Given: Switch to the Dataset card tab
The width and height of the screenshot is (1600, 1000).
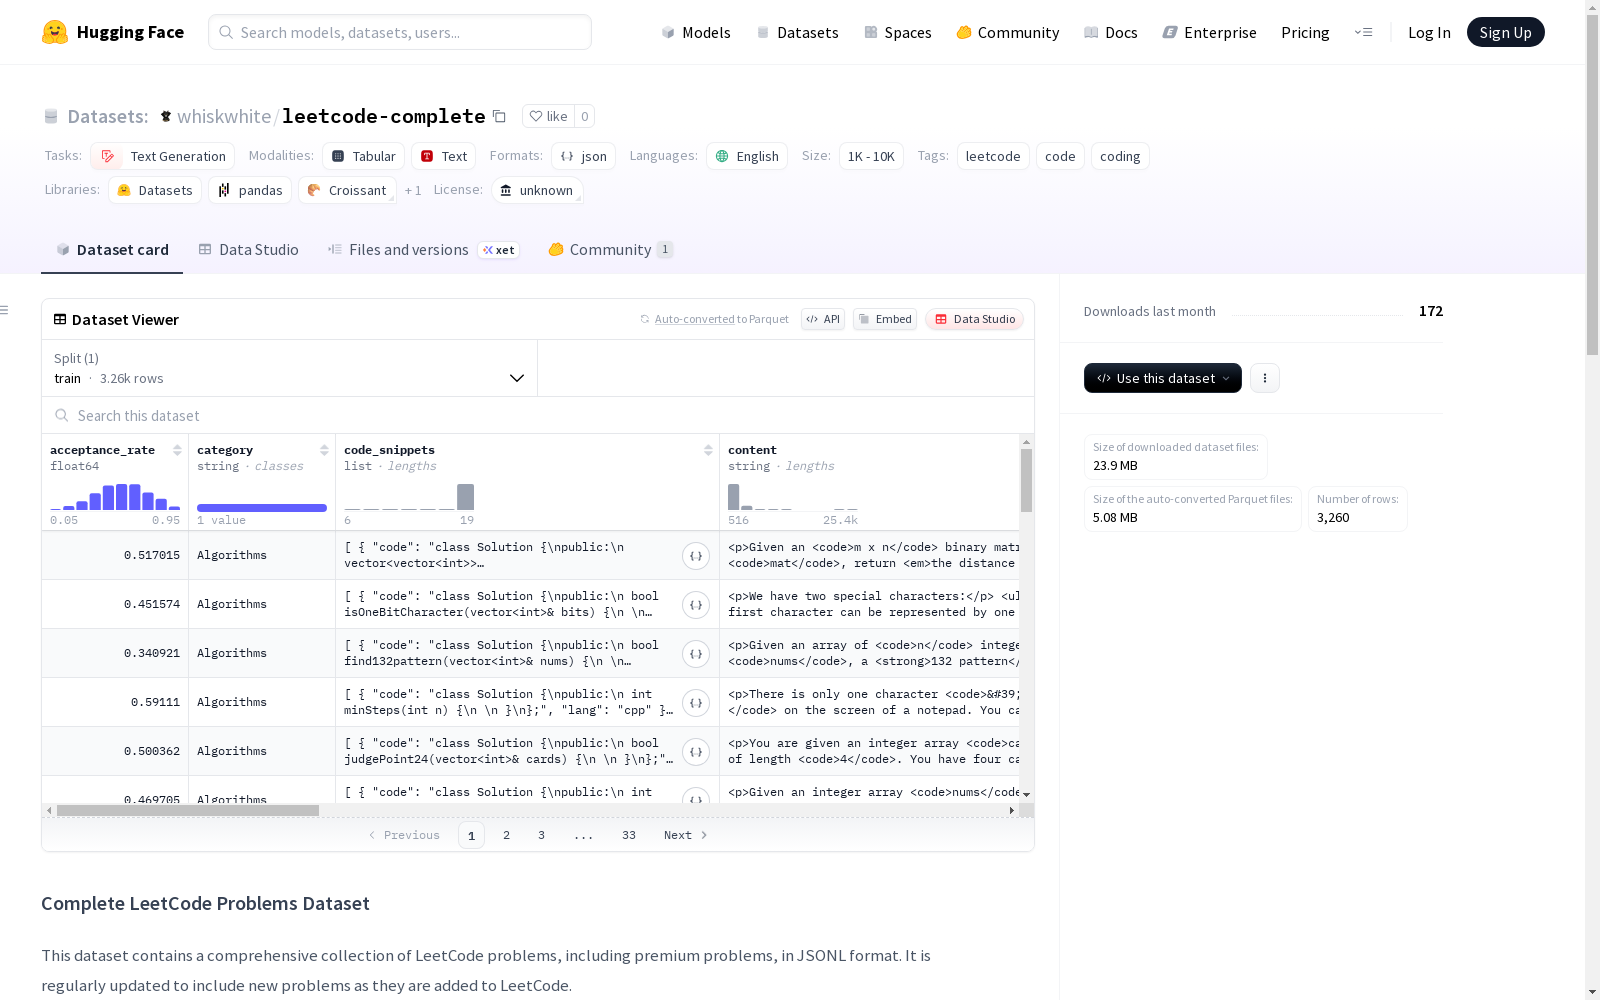Looking at the screenshot, I should [x=112, y=250].
